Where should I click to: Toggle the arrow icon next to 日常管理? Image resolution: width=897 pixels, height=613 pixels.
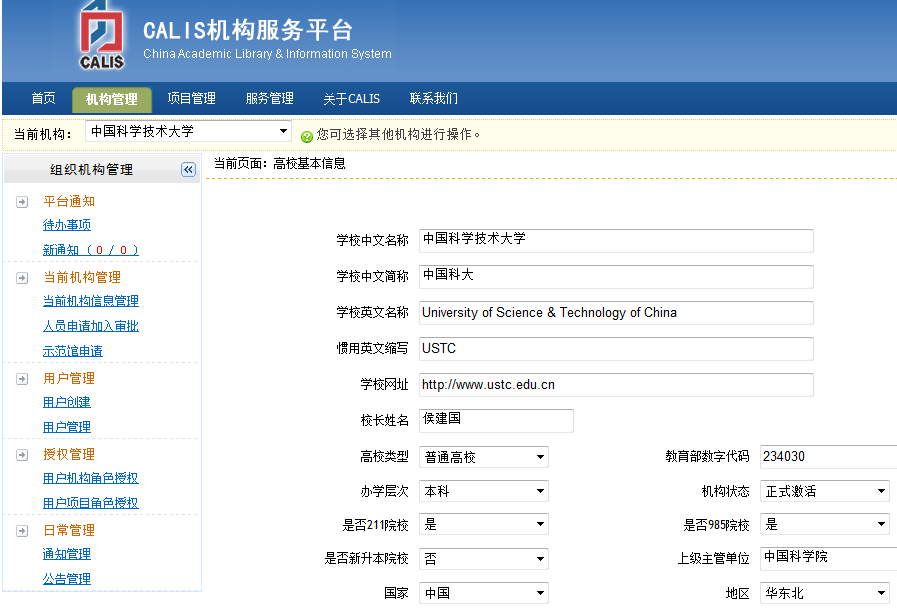coord(22,531)
